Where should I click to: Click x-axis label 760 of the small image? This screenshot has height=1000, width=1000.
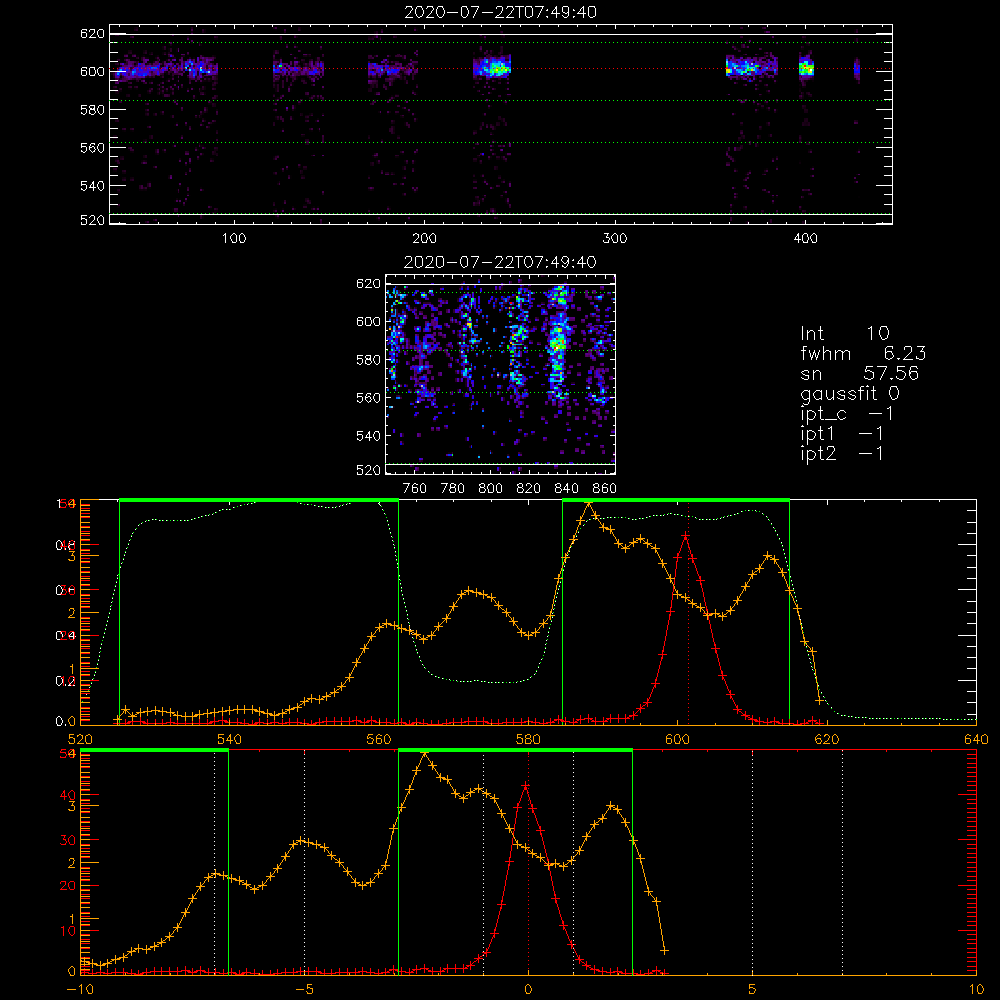(415, 489)
